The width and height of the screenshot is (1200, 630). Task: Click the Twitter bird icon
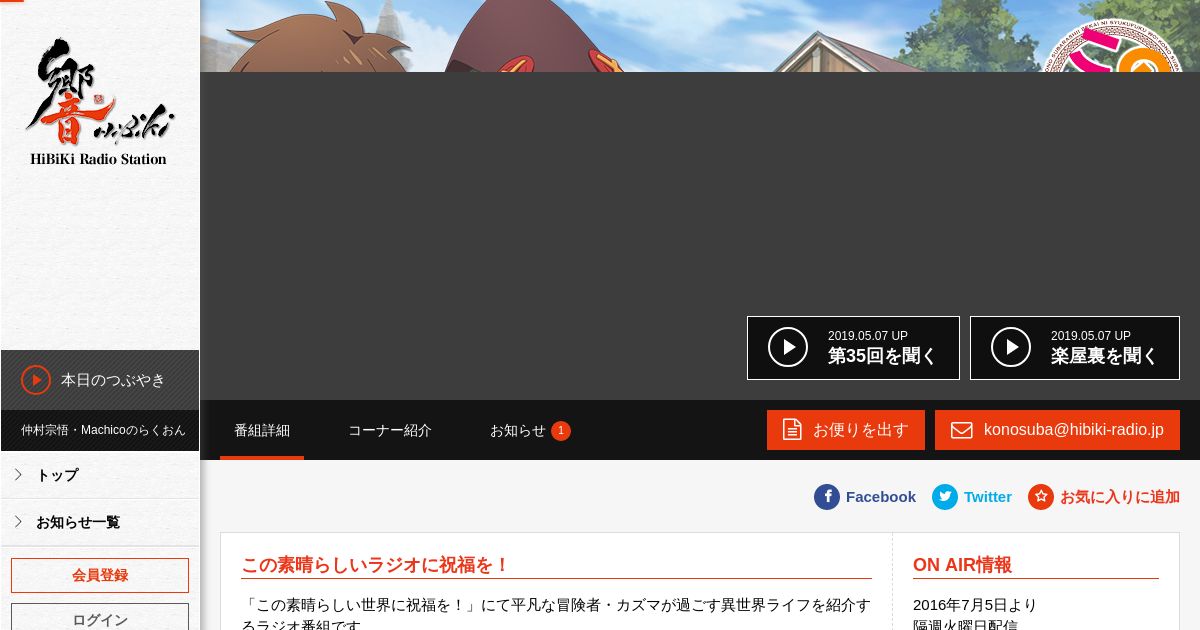click(945, 497)
